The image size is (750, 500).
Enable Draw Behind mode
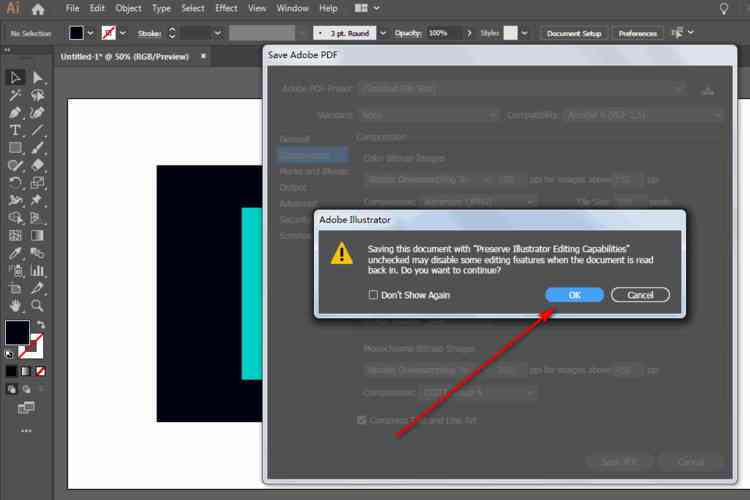click(26, 389)
